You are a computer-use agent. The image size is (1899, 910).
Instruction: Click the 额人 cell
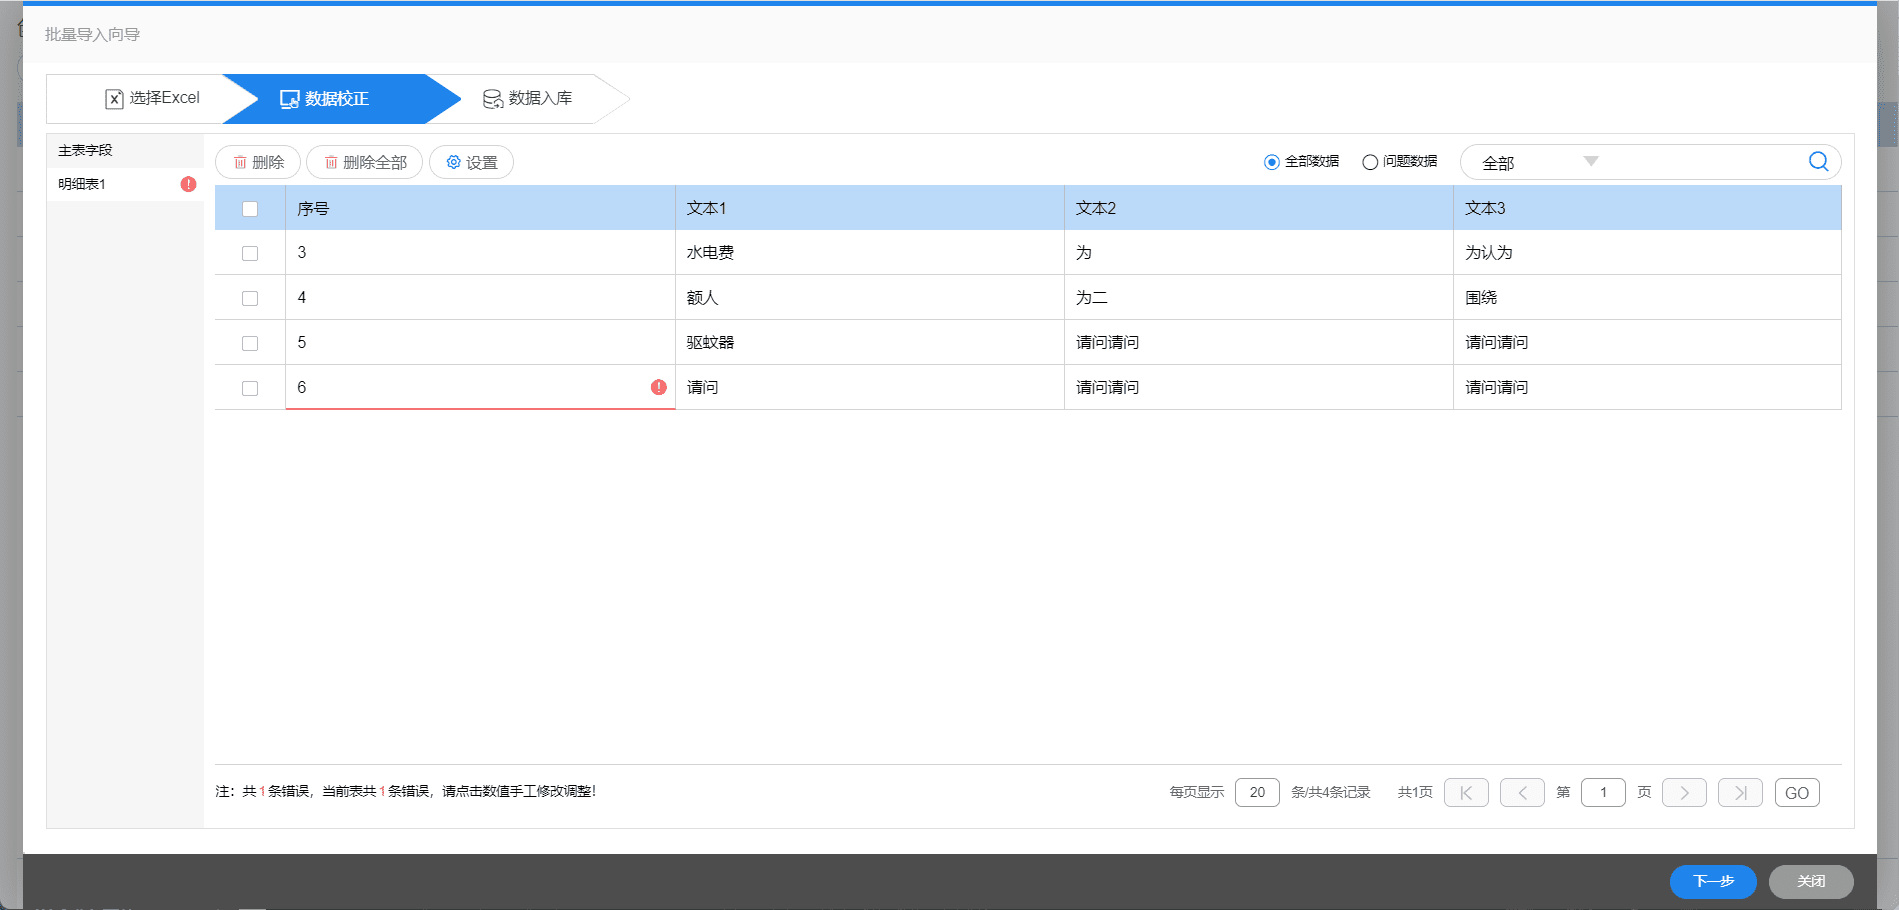869,298
